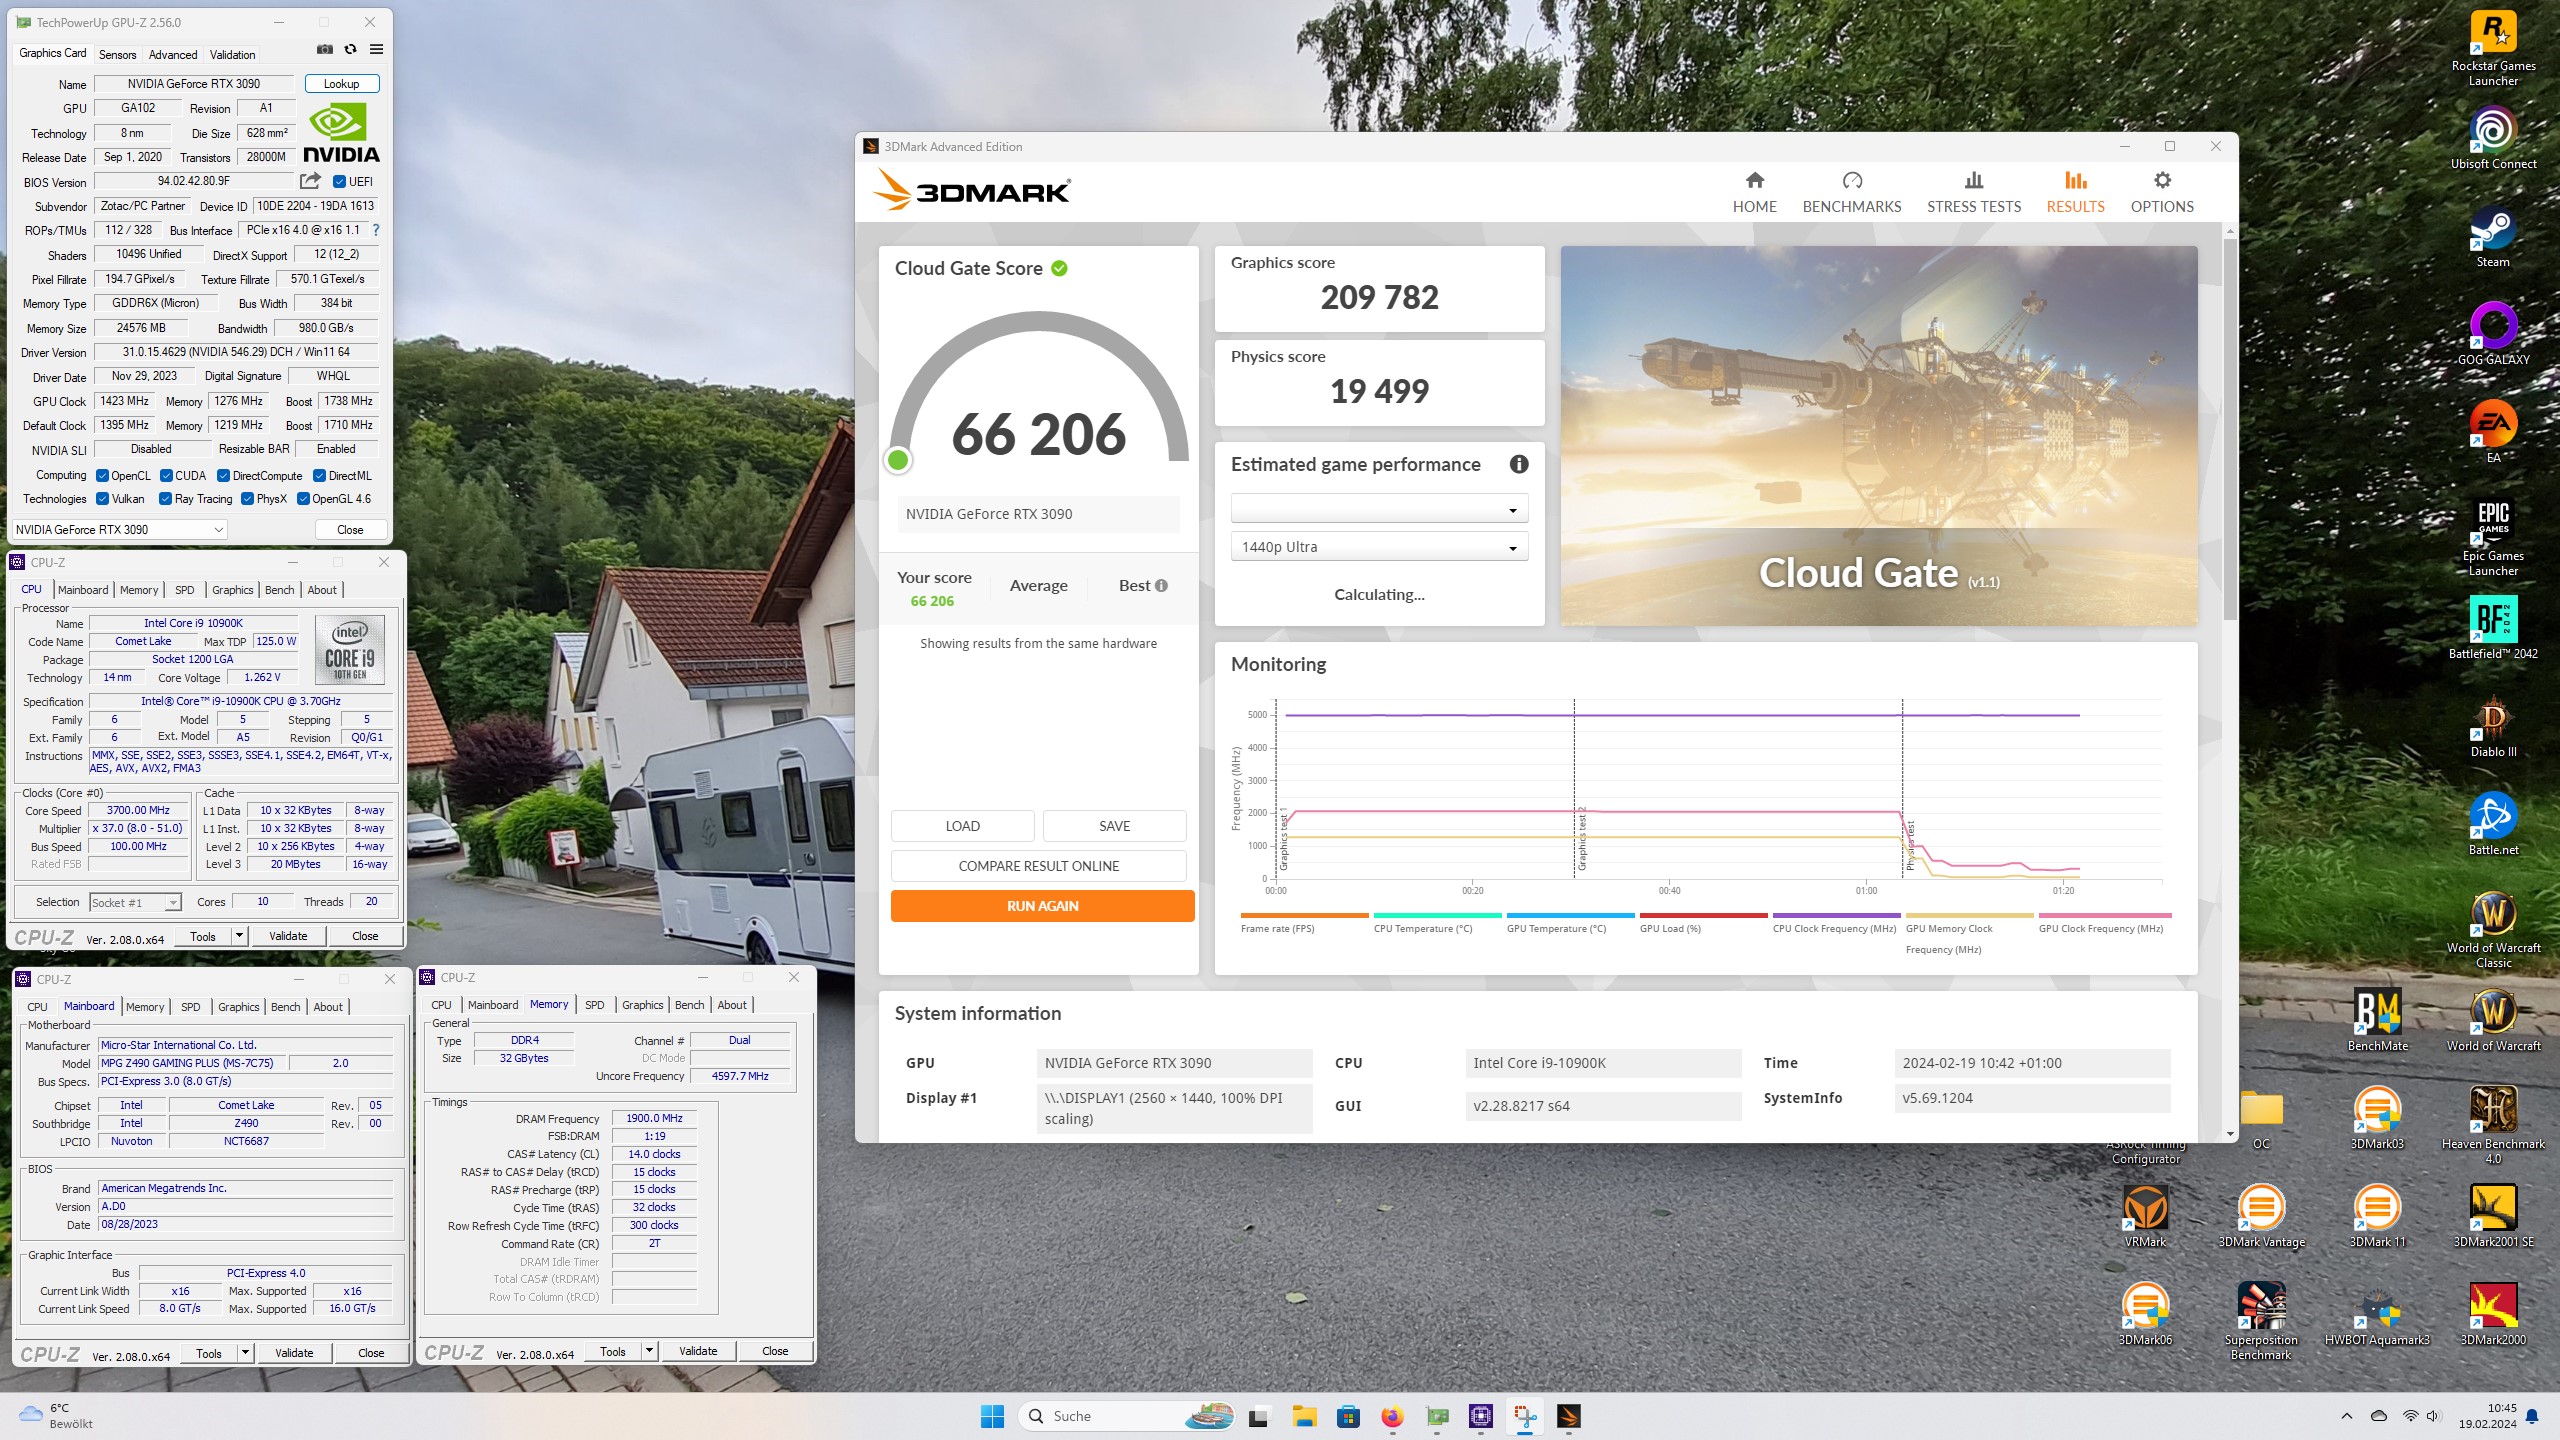2560x1440 pixels.
Task: Open the empty game selection dropdown in 3DMark
Action: tap(1379, 509)
